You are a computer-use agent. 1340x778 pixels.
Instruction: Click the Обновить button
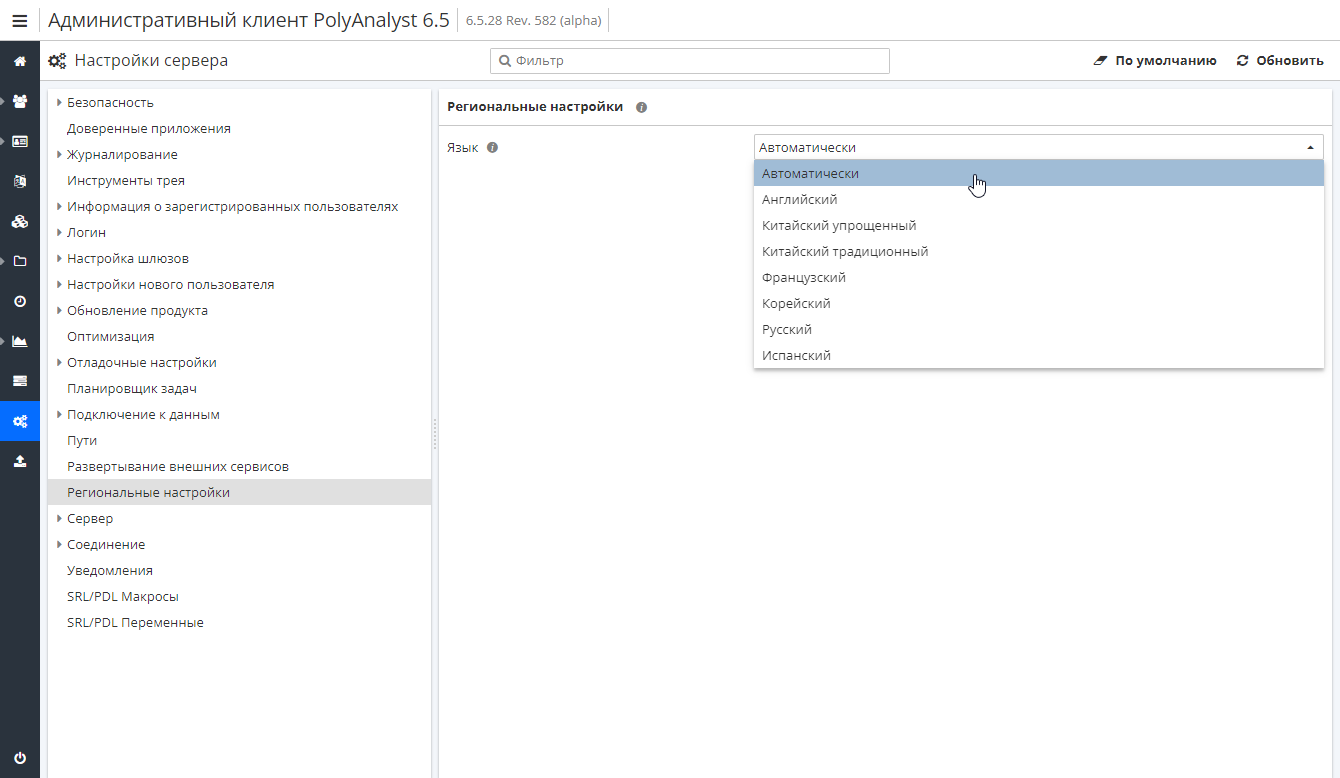pyautogui.click(x=1280, y=61)
